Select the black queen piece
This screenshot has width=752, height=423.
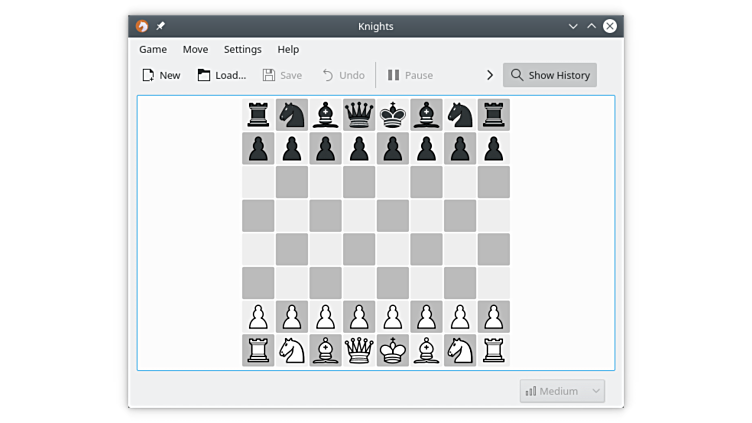point(359,114)
